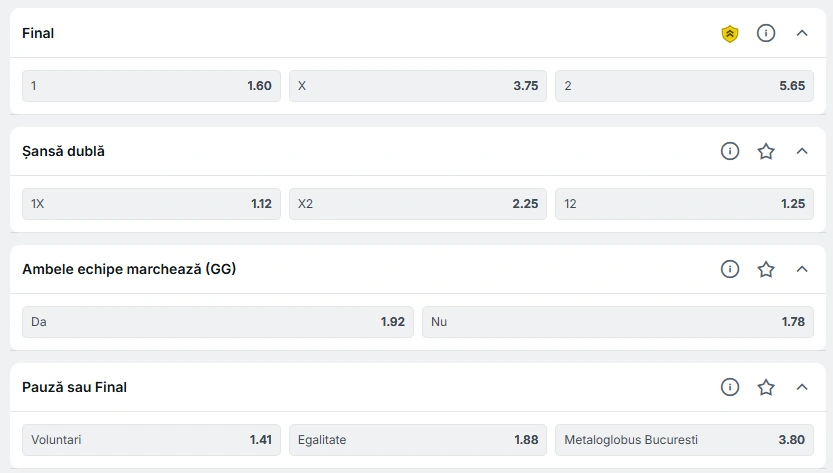Open info icon for Șansă dublă
The width and height of the screenshot is (833, 473).
click(730, 151)
